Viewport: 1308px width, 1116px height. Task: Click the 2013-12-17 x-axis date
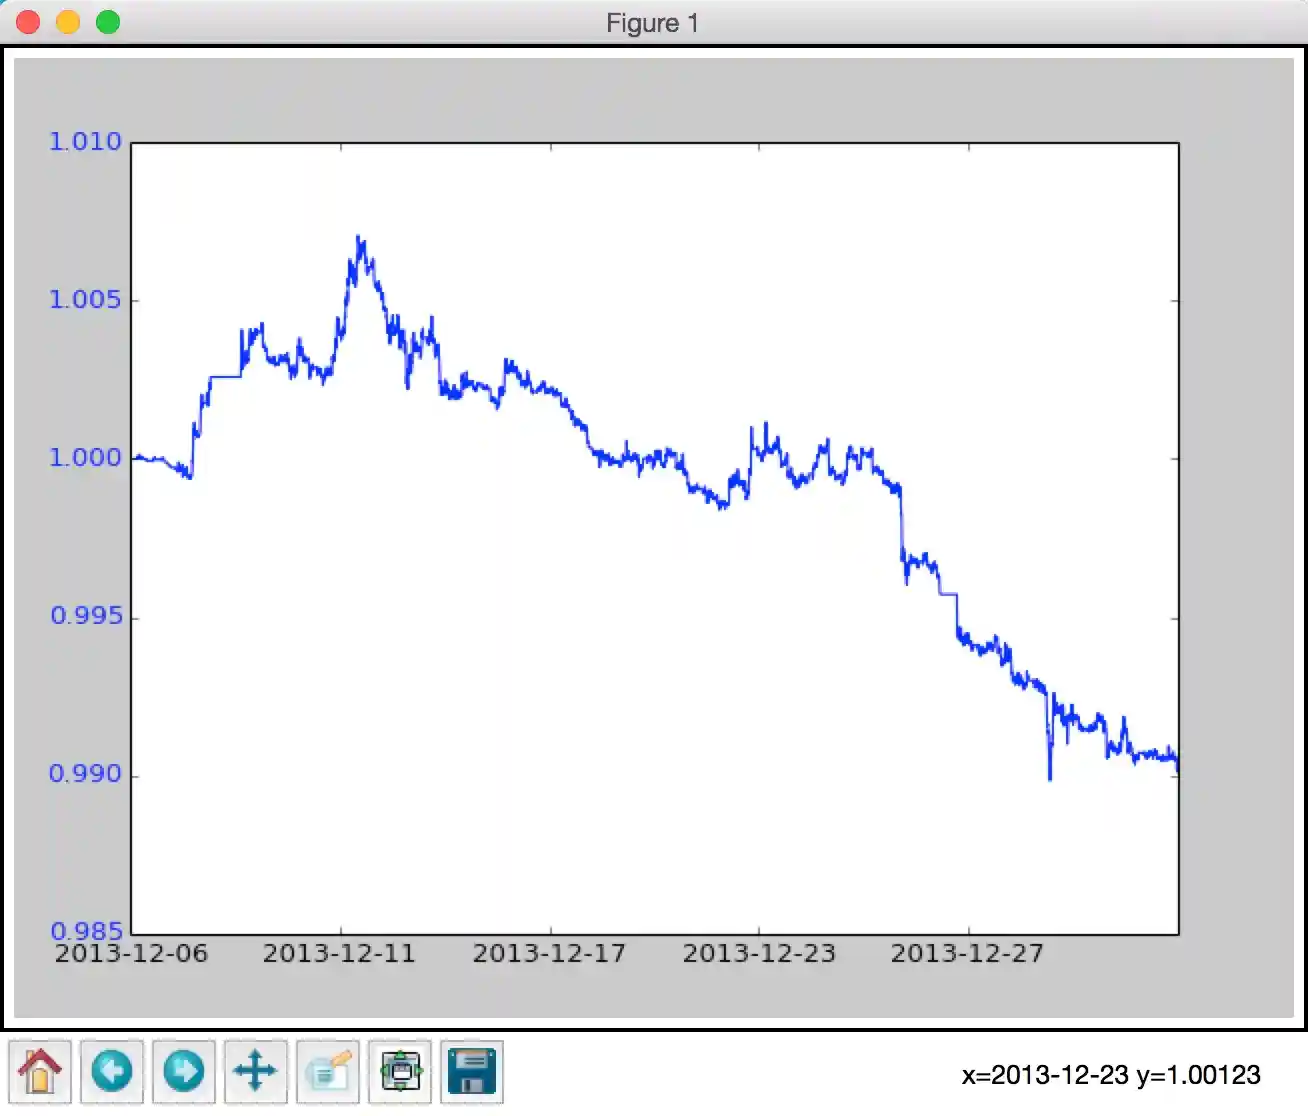point(549,954)
